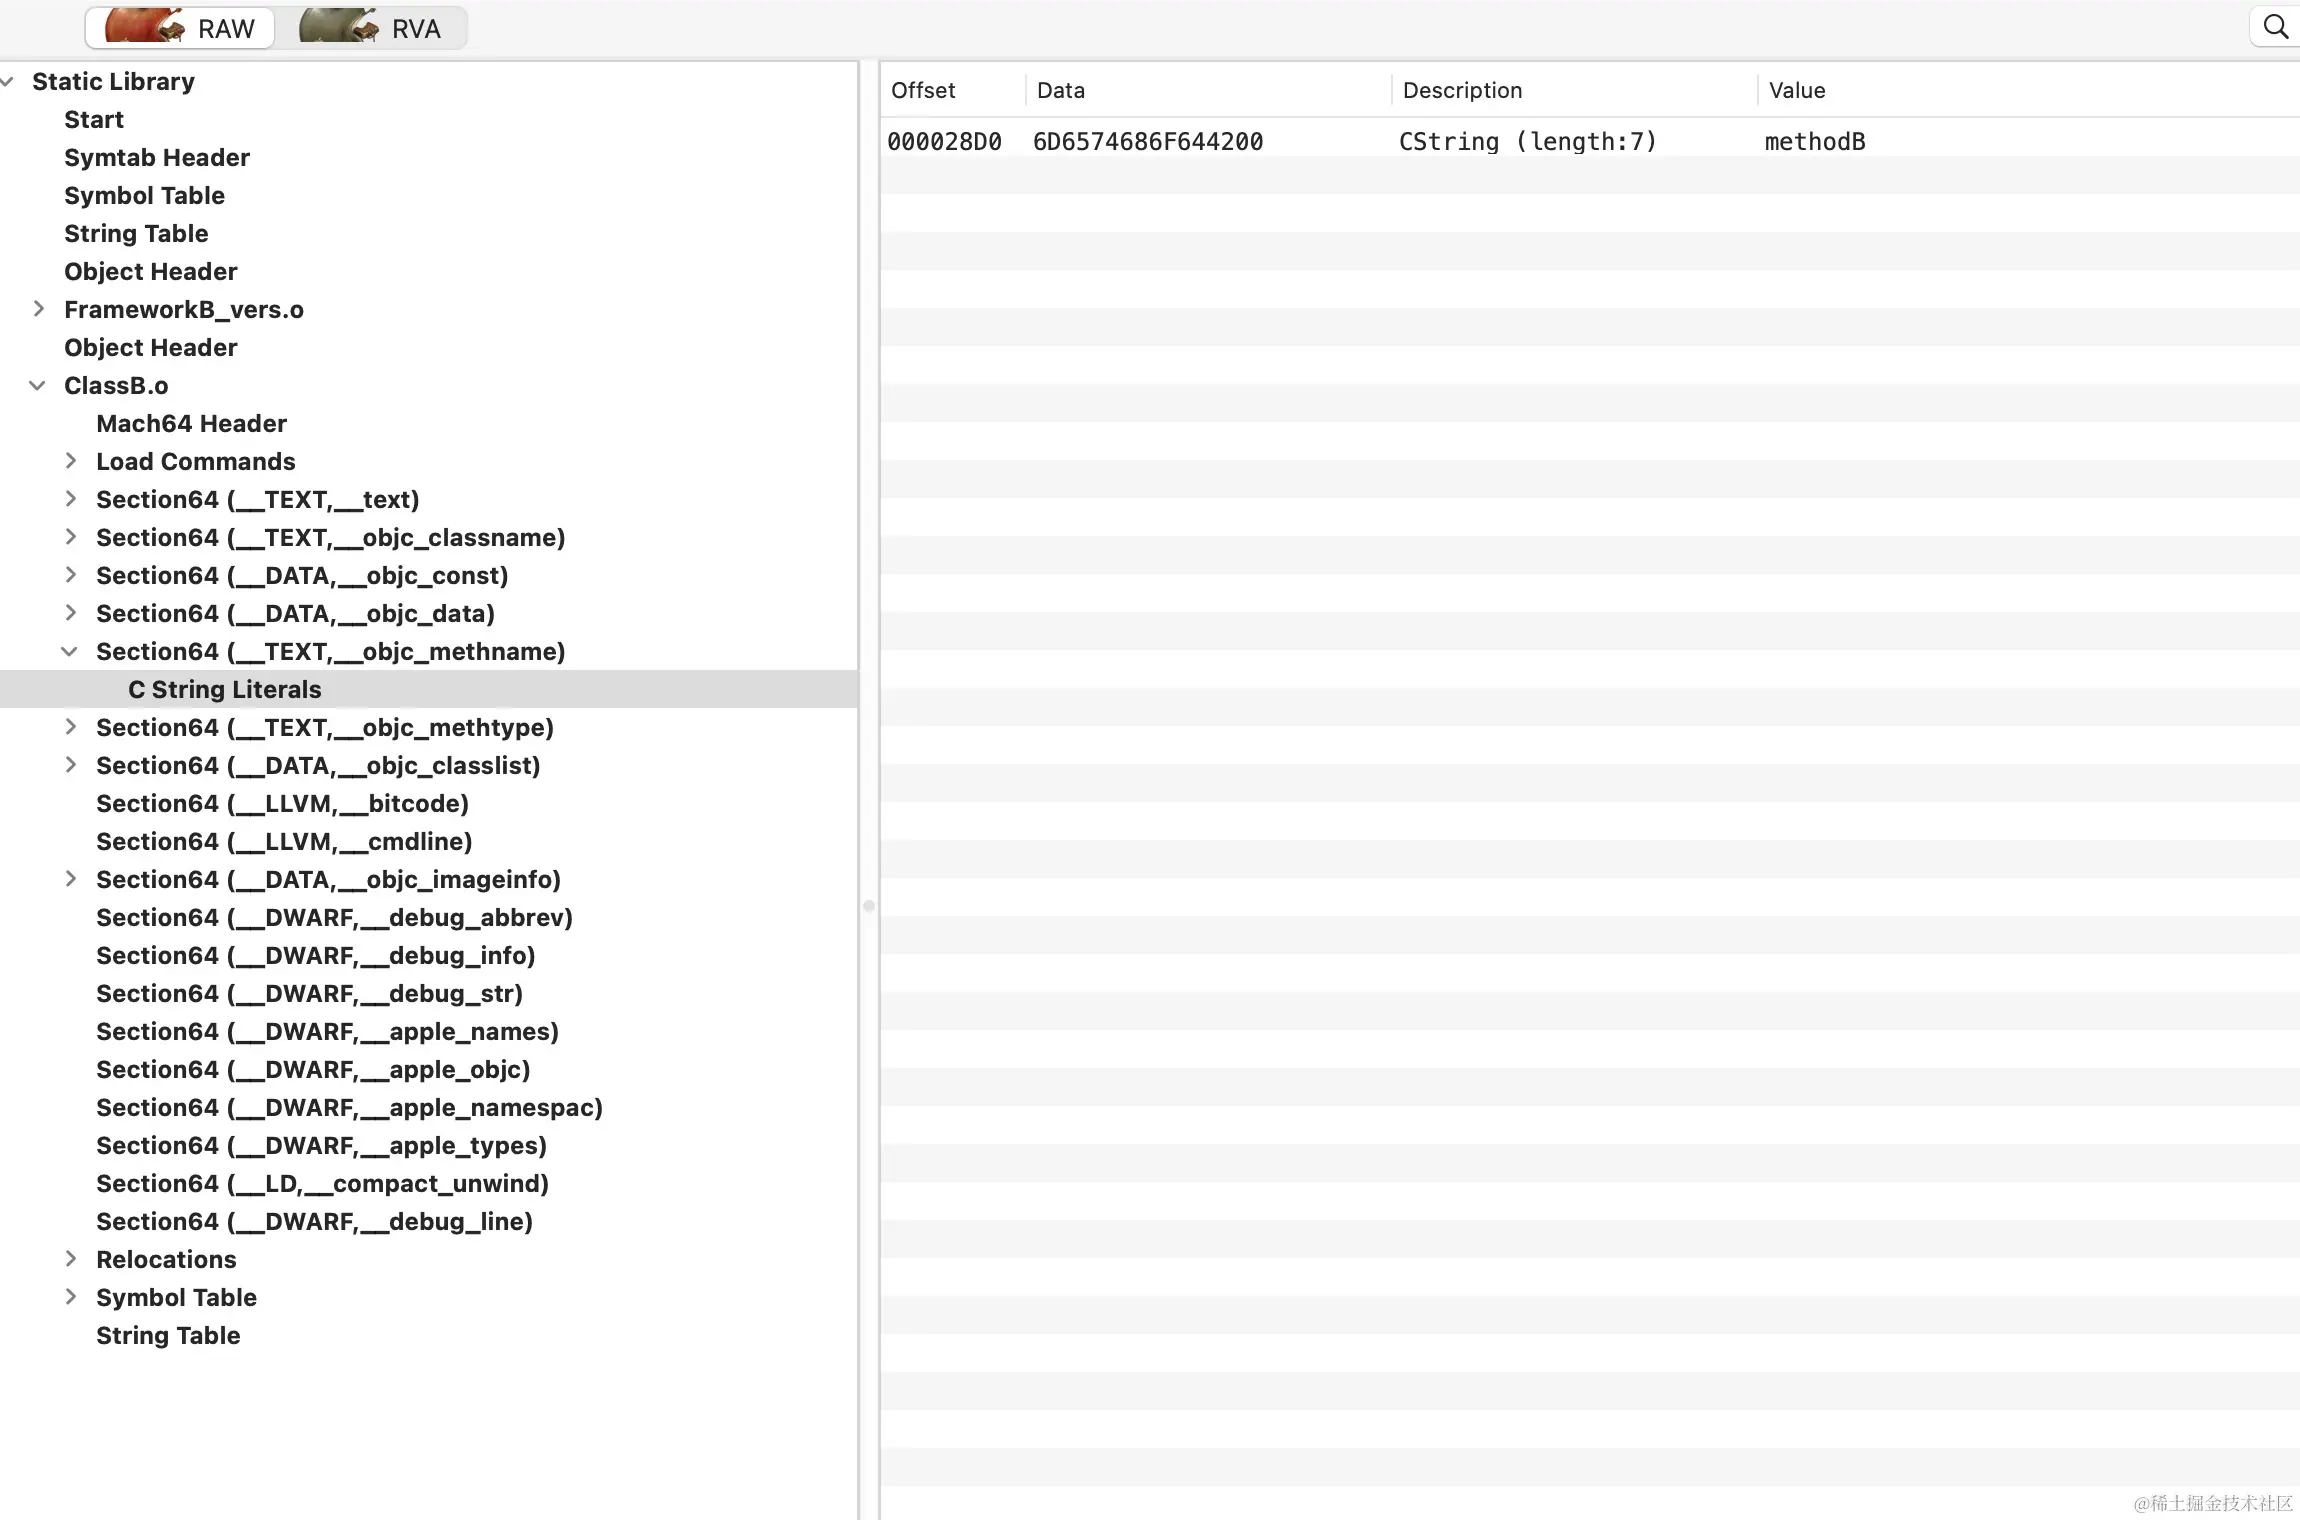Select the methodB value cell
The image size is (2300, 1520).
click(1815, 141)
